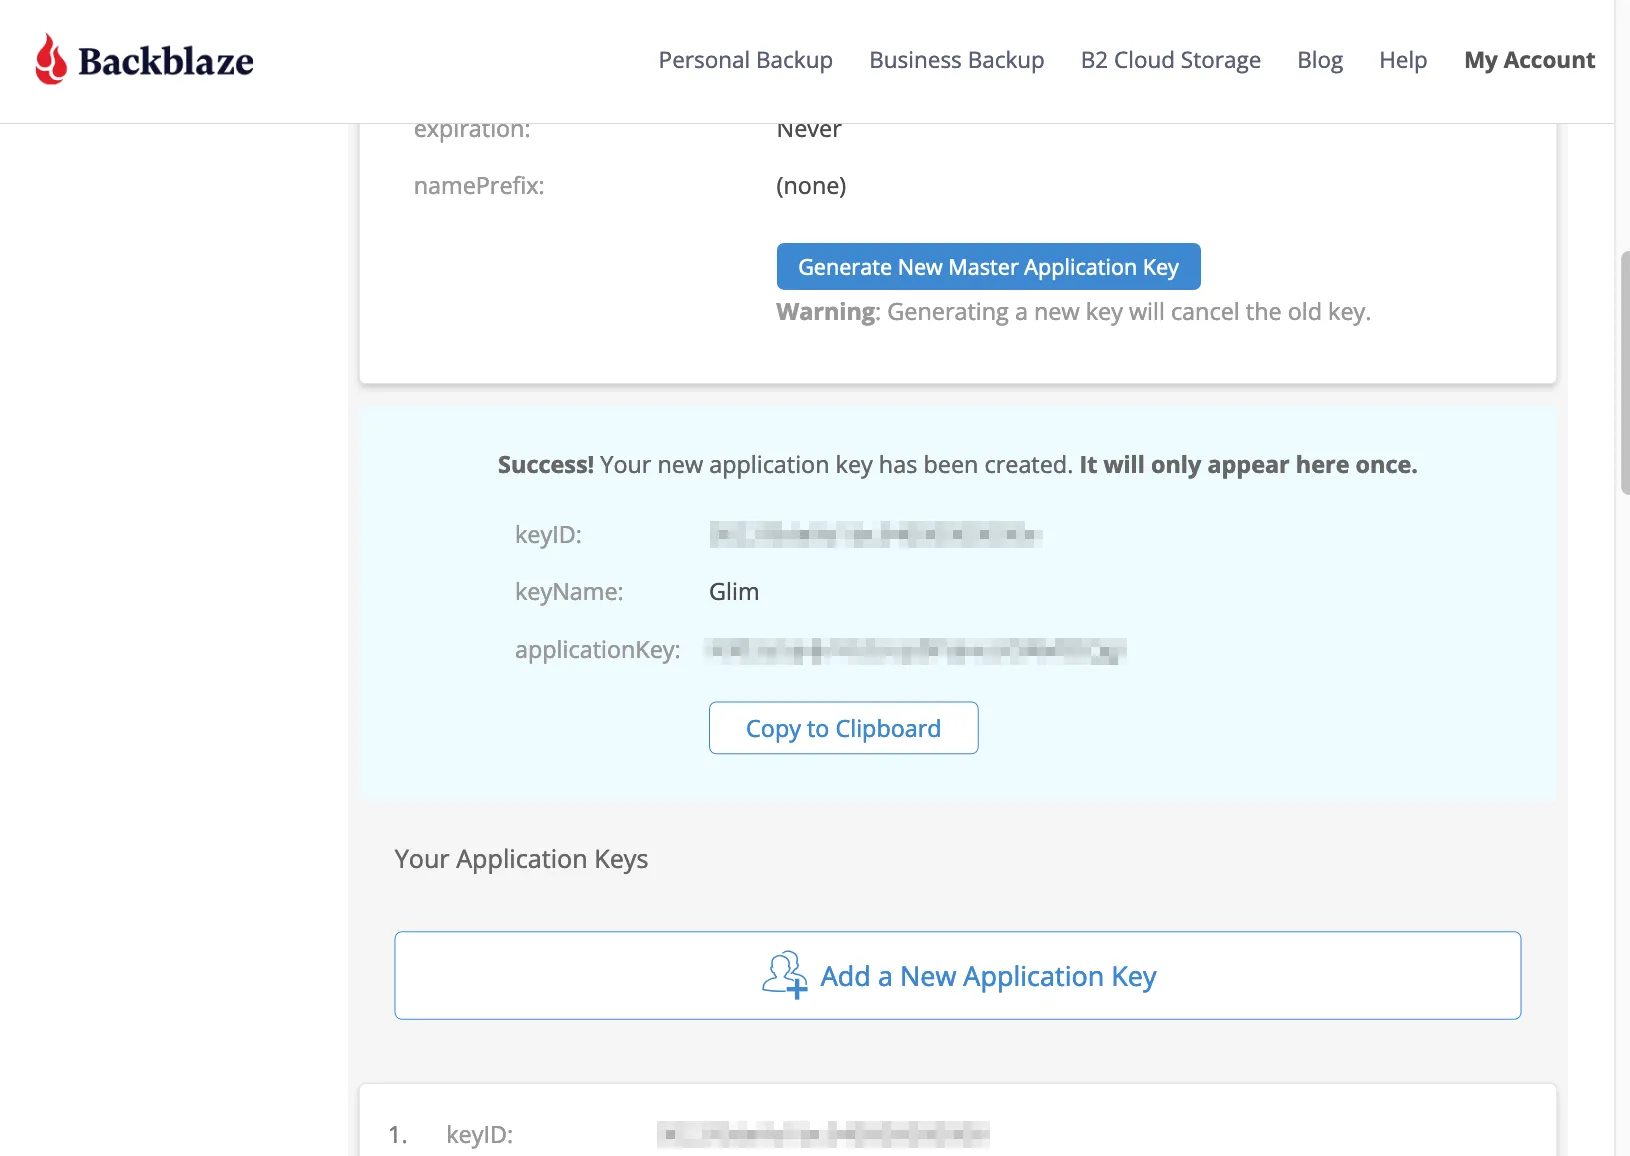Image resolution: width=1630 pixels, height=1156 pixels.
Task: Open the Help page
Action: coord(1402,60)
